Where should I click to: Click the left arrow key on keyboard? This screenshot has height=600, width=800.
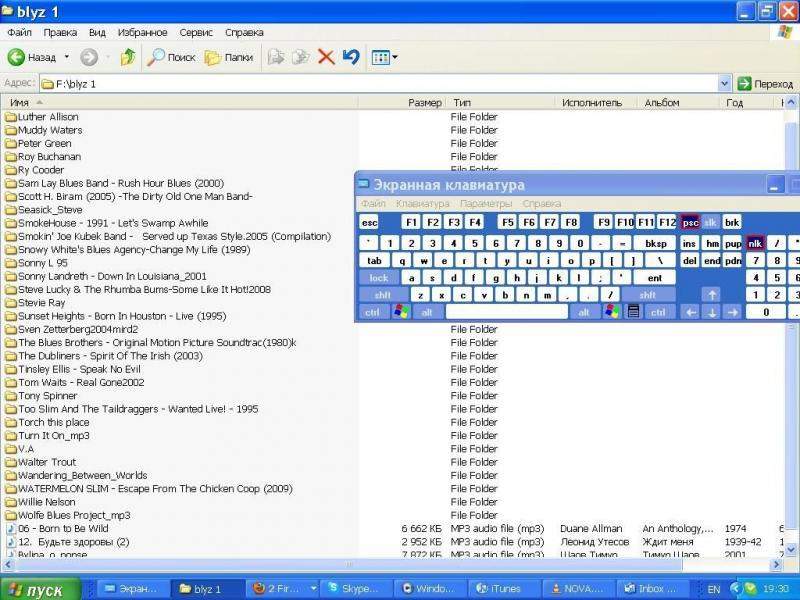coord(690,312)
